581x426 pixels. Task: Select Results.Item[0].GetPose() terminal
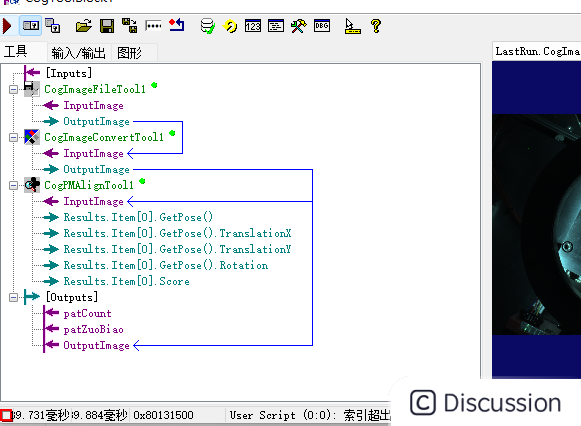pos(138,217)
